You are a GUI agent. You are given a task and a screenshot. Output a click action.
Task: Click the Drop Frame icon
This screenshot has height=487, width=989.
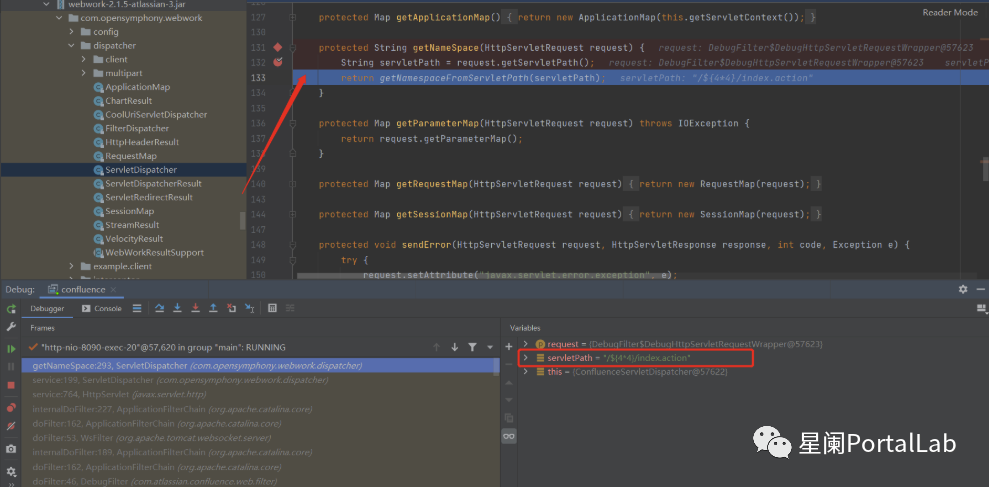(231, 308)
